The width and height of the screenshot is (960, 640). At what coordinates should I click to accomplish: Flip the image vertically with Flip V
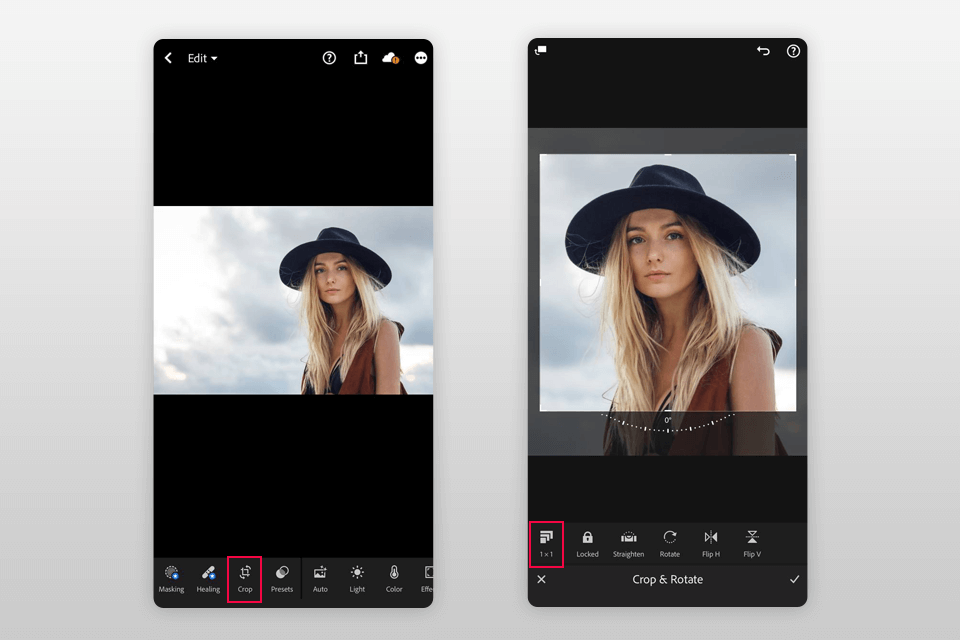coord(752,544)
